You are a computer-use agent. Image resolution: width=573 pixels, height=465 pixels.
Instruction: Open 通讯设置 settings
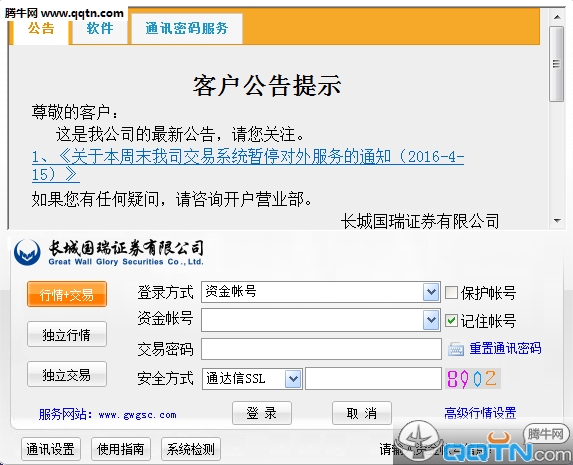tap(50, 449)
